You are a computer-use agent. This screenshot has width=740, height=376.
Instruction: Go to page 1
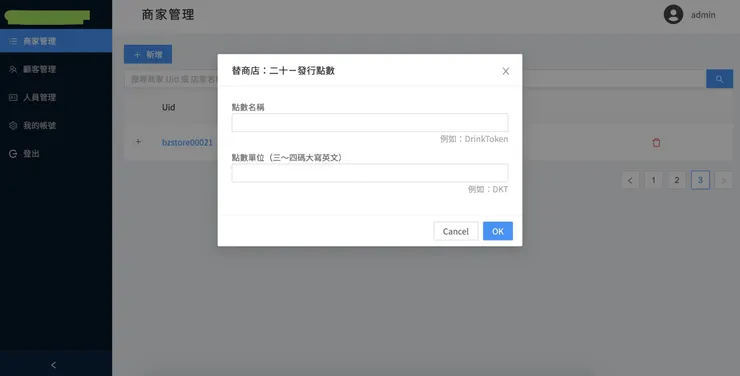point(653,180)
